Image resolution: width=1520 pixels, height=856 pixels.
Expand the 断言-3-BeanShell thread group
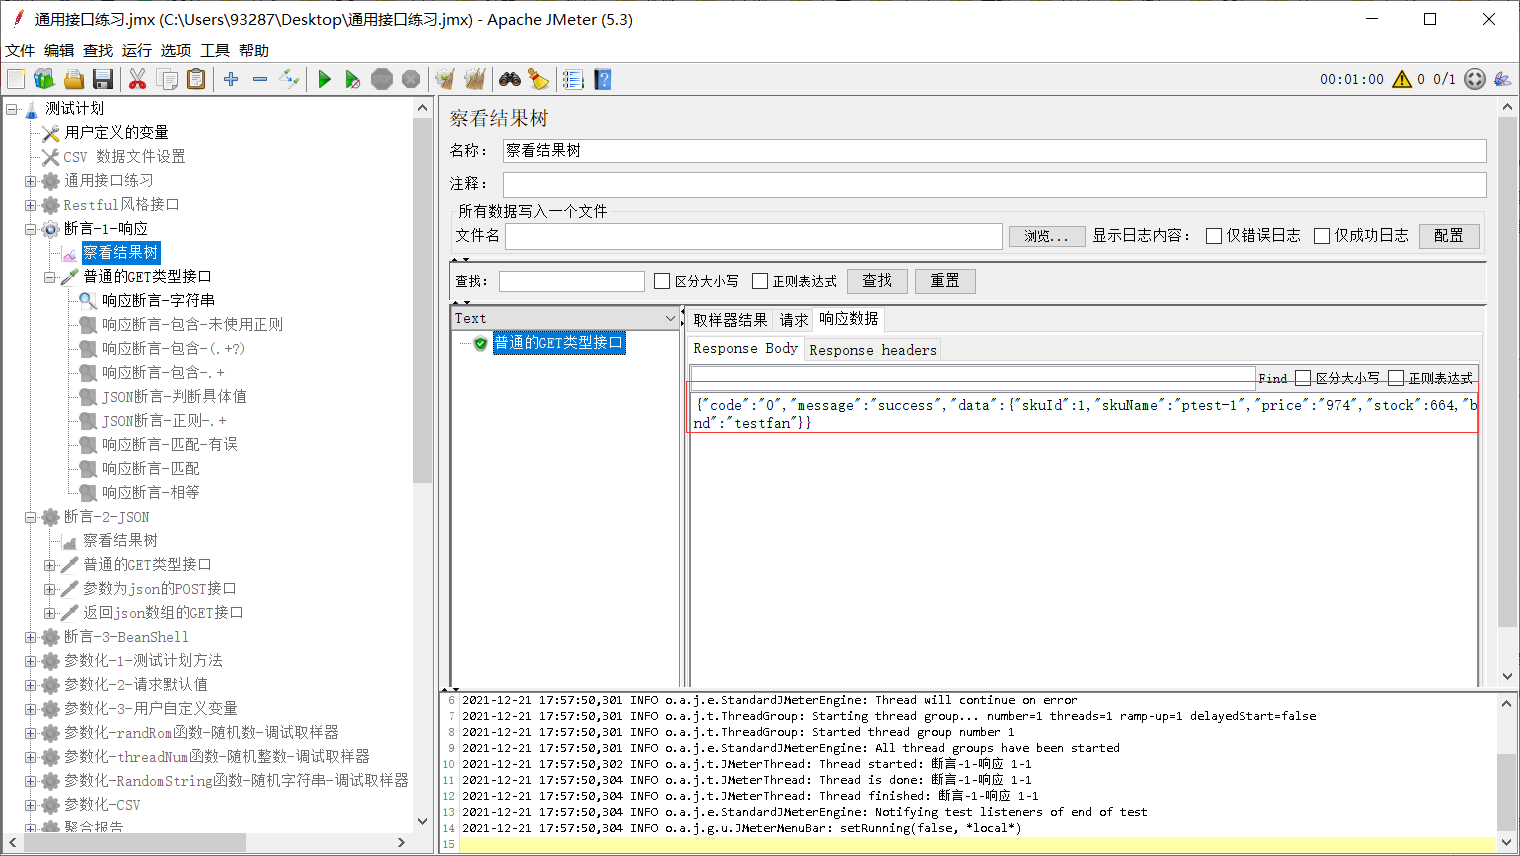pyautogui.click(x=31, y=637)
